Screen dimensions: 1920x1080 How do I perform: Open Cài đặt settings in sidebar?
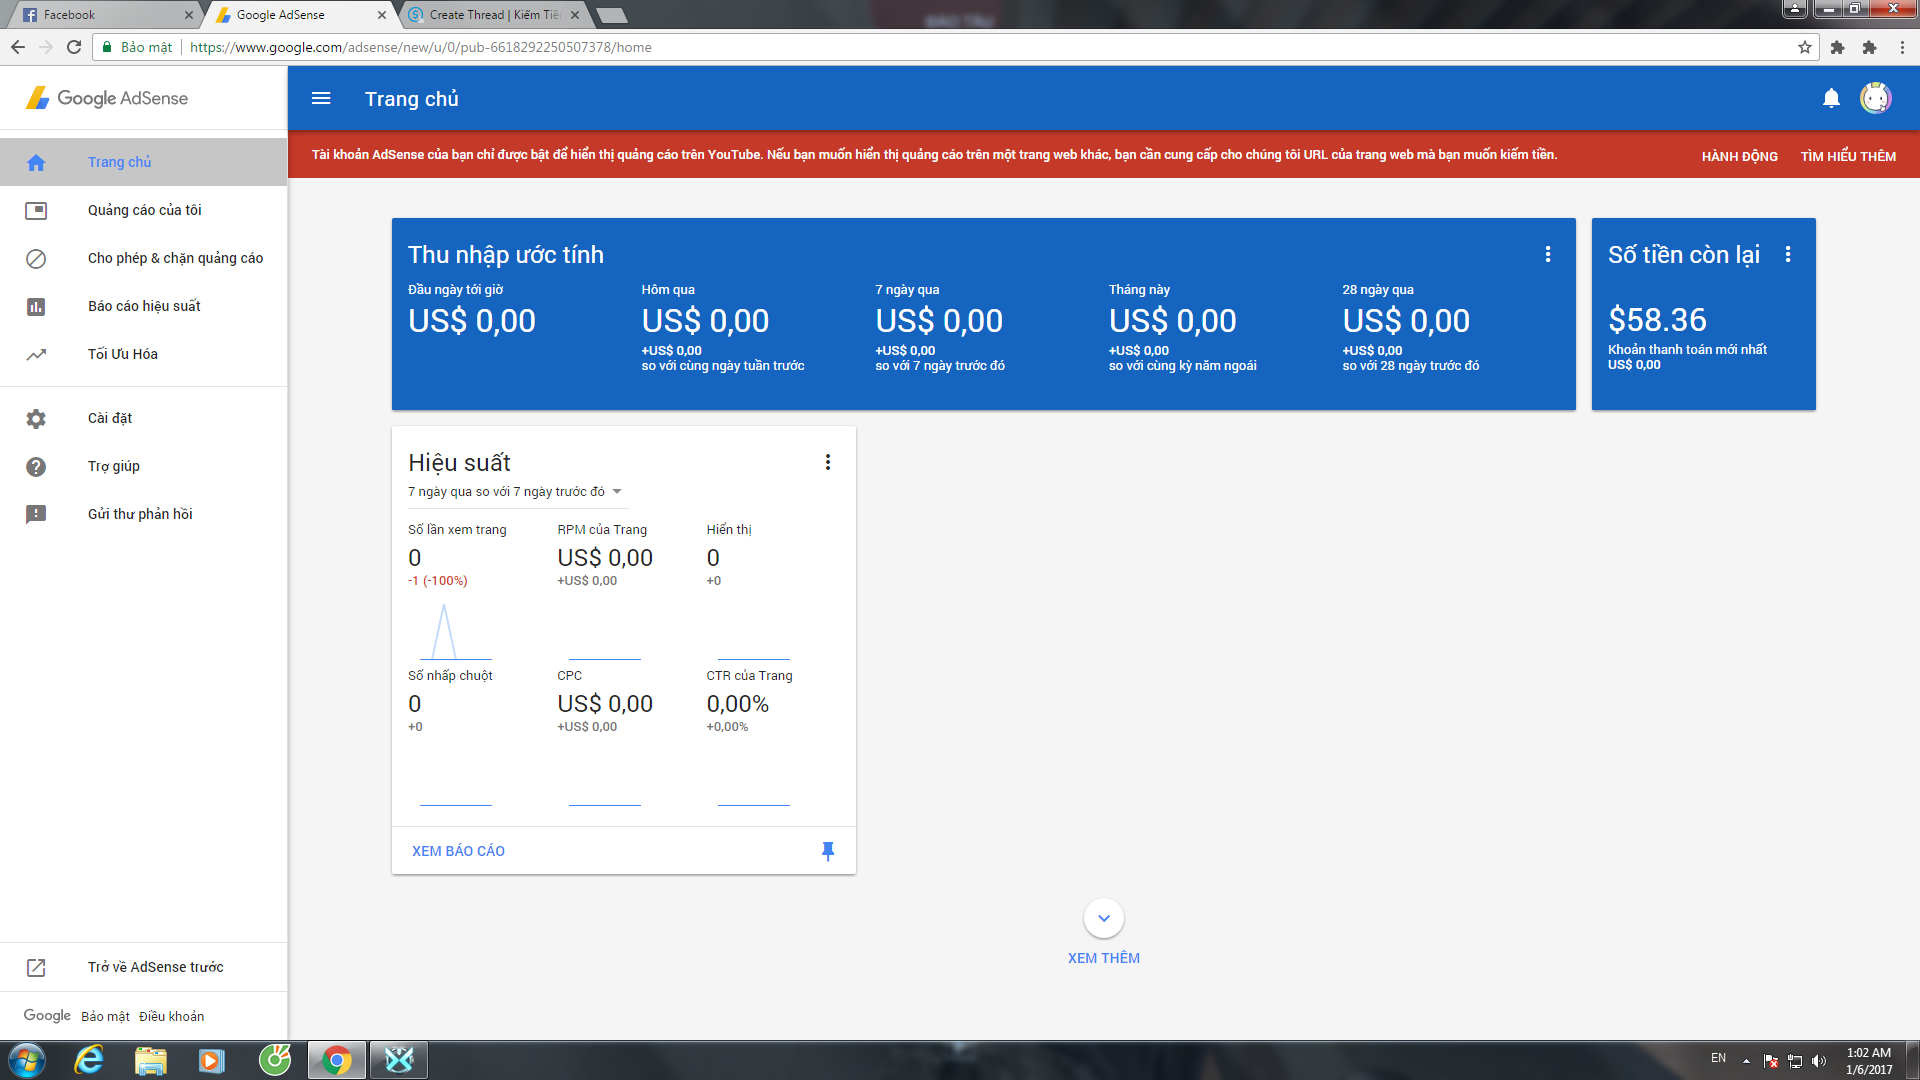point(110,418)
